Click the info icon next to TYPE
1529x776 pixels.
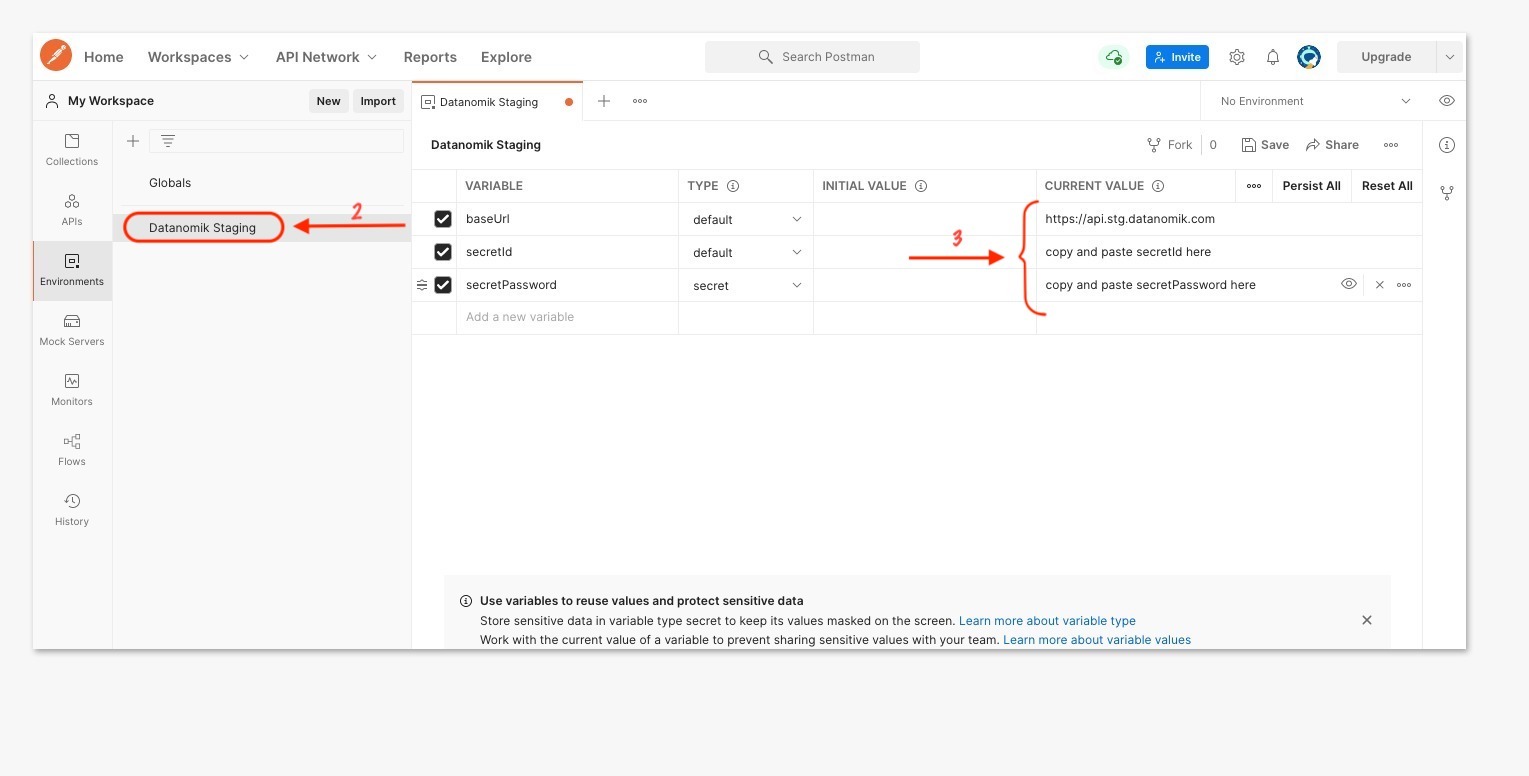733,186
